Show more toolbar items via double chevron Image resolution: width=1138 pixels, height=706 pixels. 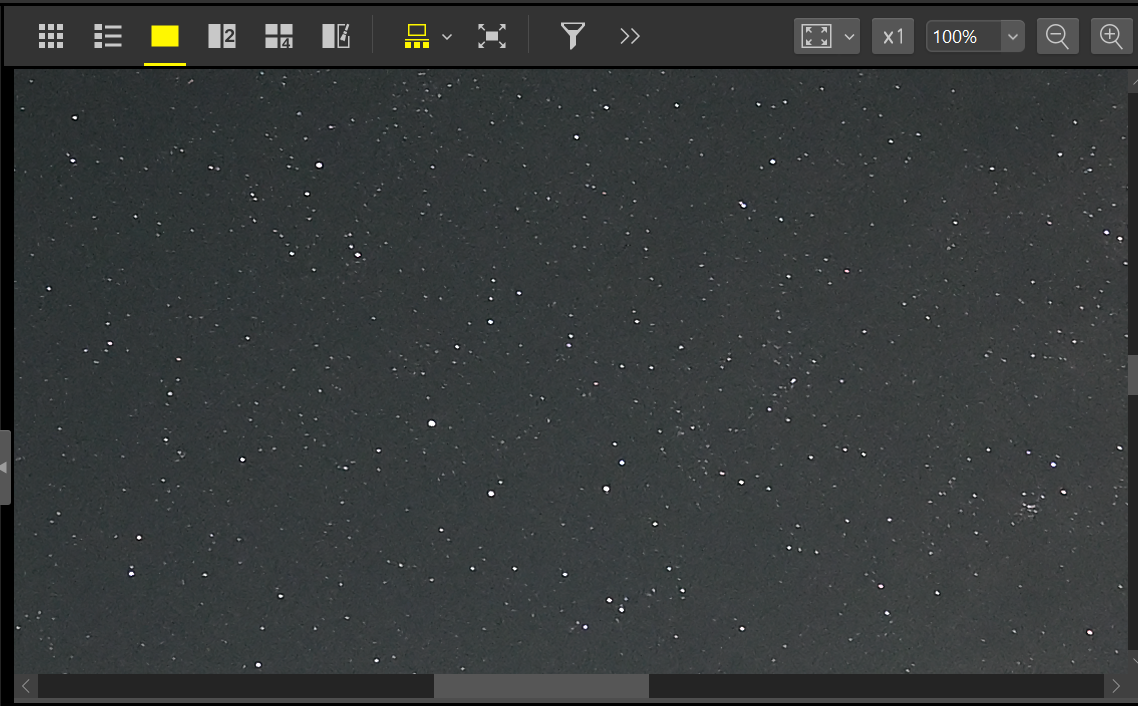point(629,37)
